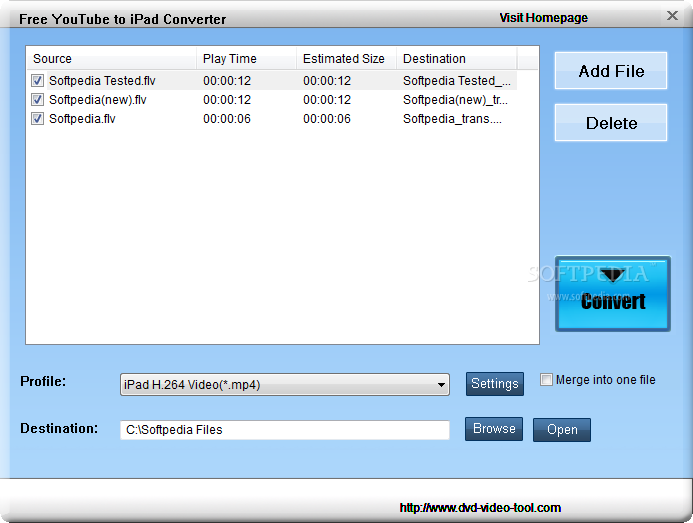Open the dvd-video-tool.com website link

(x=480, y=508)
